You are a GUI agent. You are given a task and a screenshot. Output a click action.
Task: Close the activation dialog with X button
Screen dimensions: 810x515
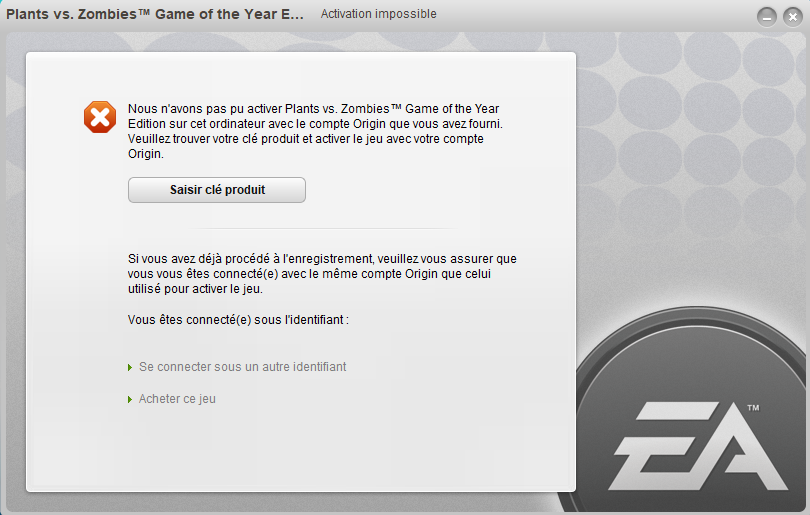coord(792,17)
